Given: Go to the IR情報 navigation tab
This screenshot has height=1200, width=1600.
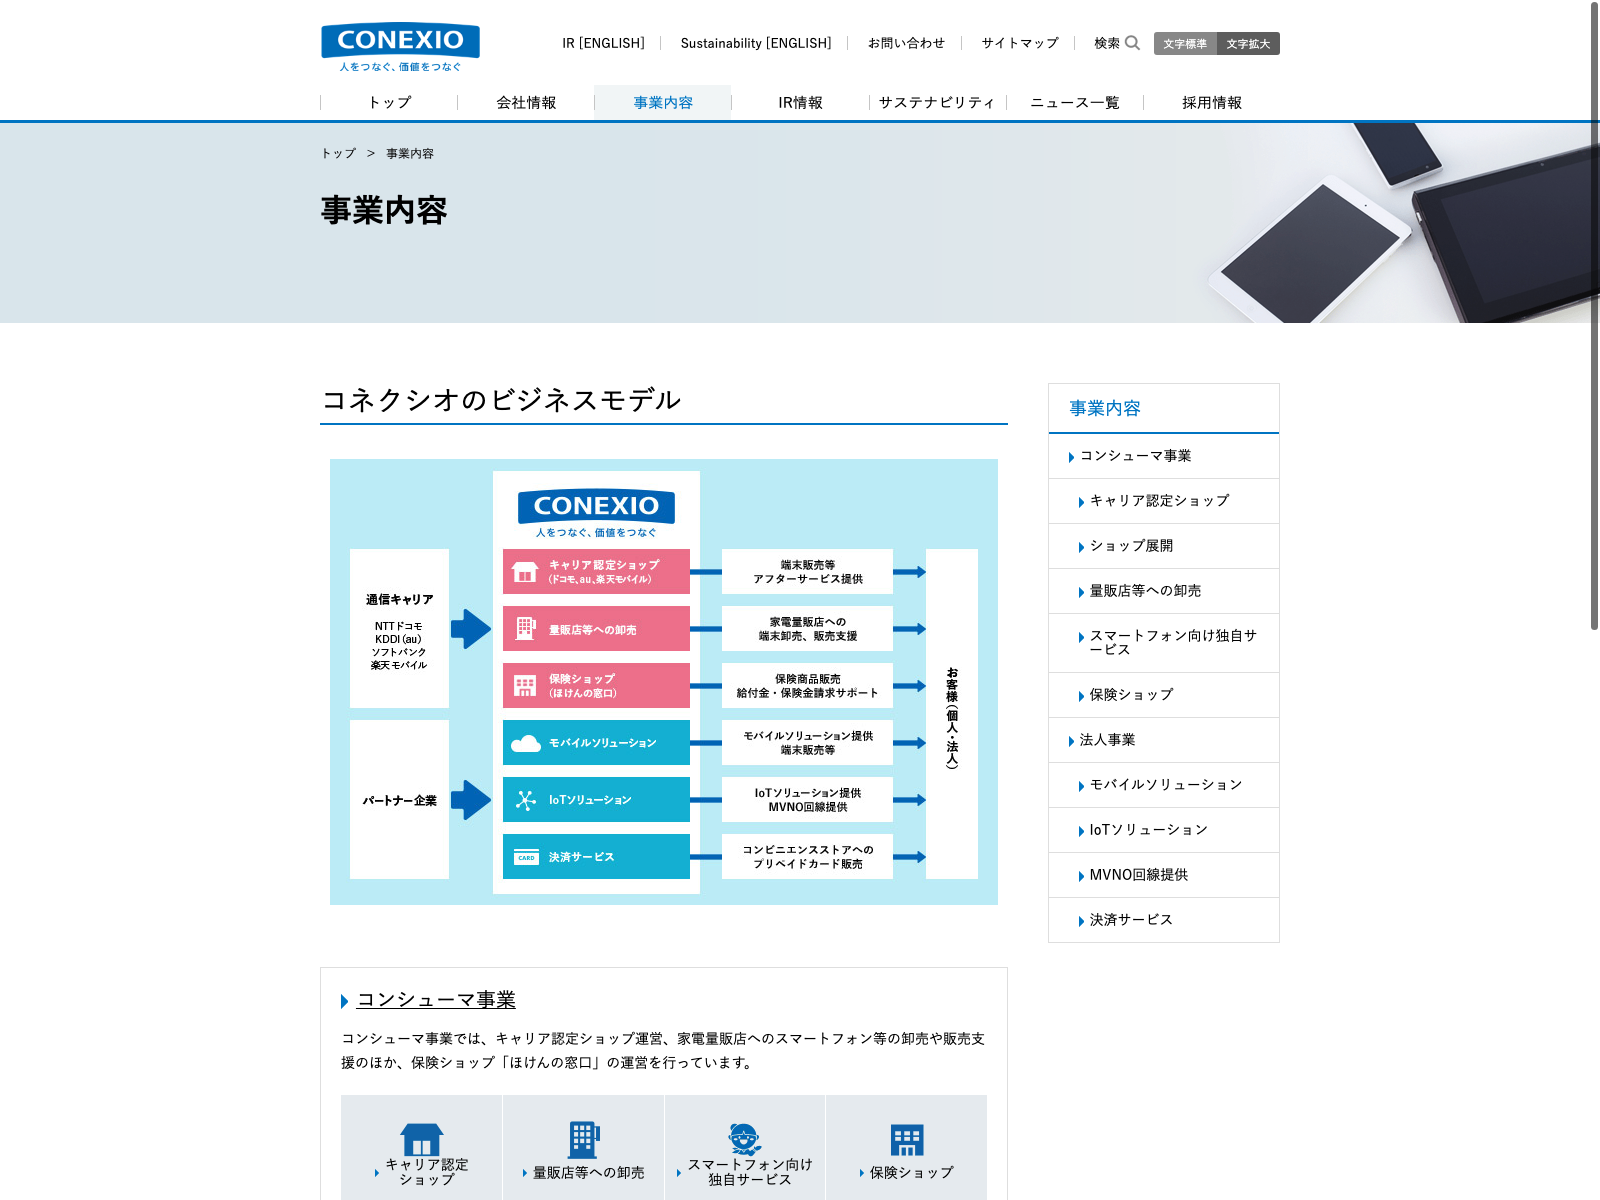Looking at the screenshot, I should [800, 103].
